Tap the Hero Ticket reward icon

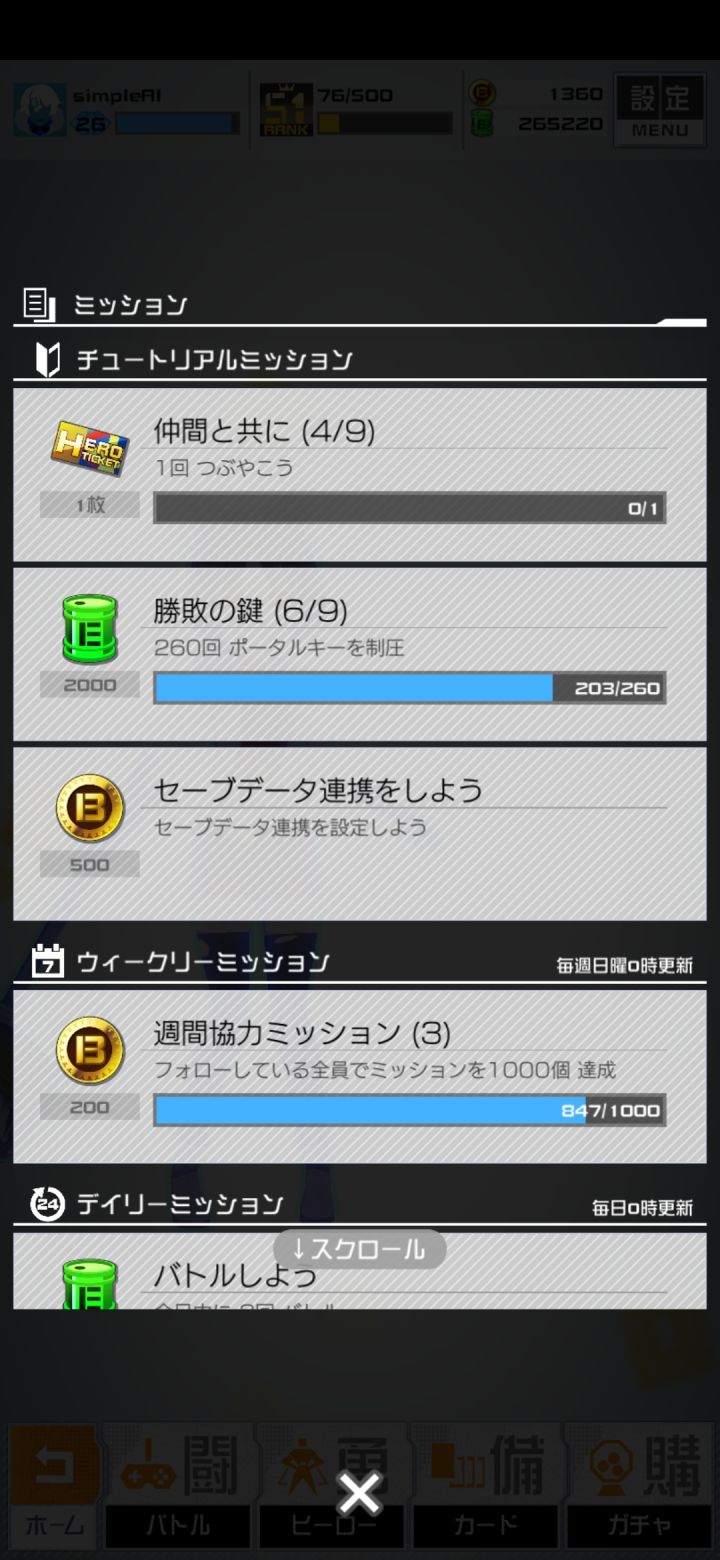tap(90, 450)
